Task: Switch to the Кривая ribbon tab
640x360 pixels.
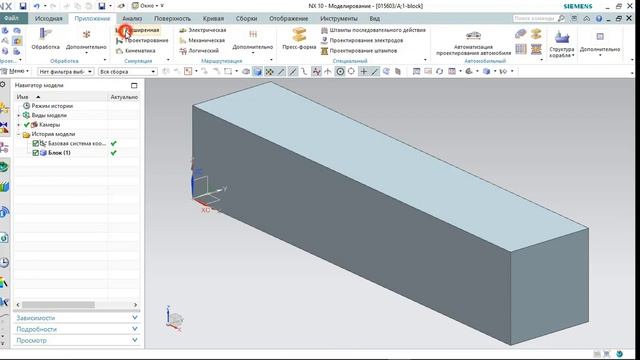Action: [213, 18]
